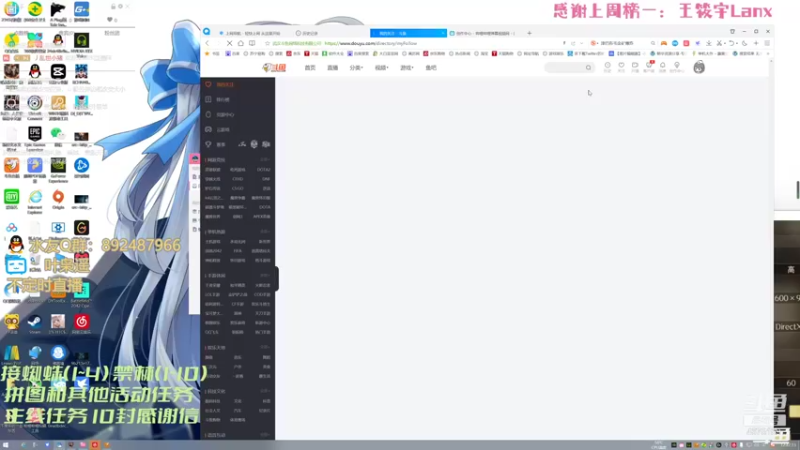
Task: Click the DNF category in sidebar
Action: pos(266,179)
